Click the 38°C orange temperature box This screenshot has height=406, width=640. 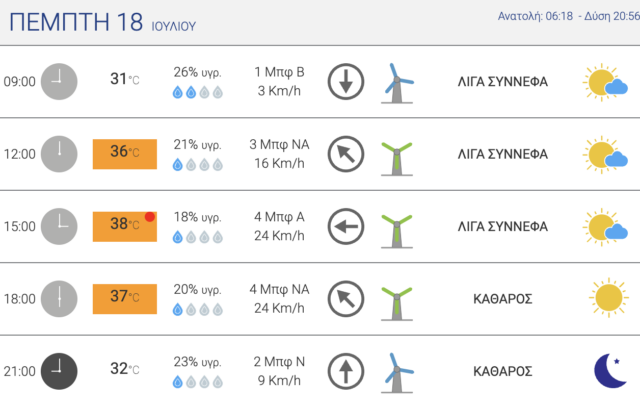click(125, 226)
